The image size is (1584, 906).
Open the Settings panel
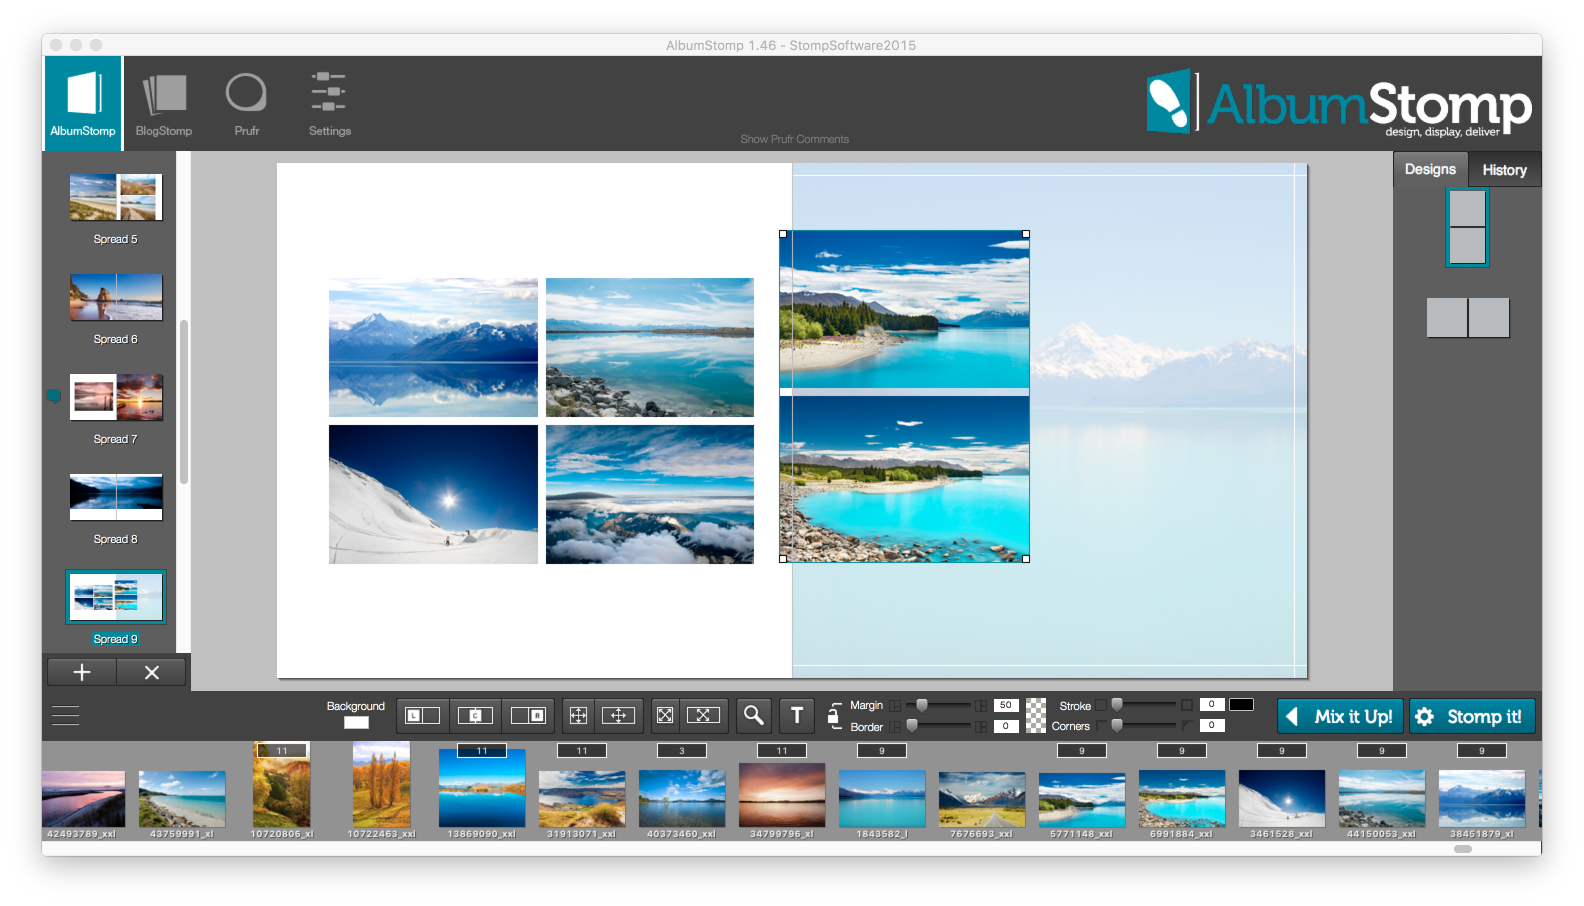click(x=329, y=103)
